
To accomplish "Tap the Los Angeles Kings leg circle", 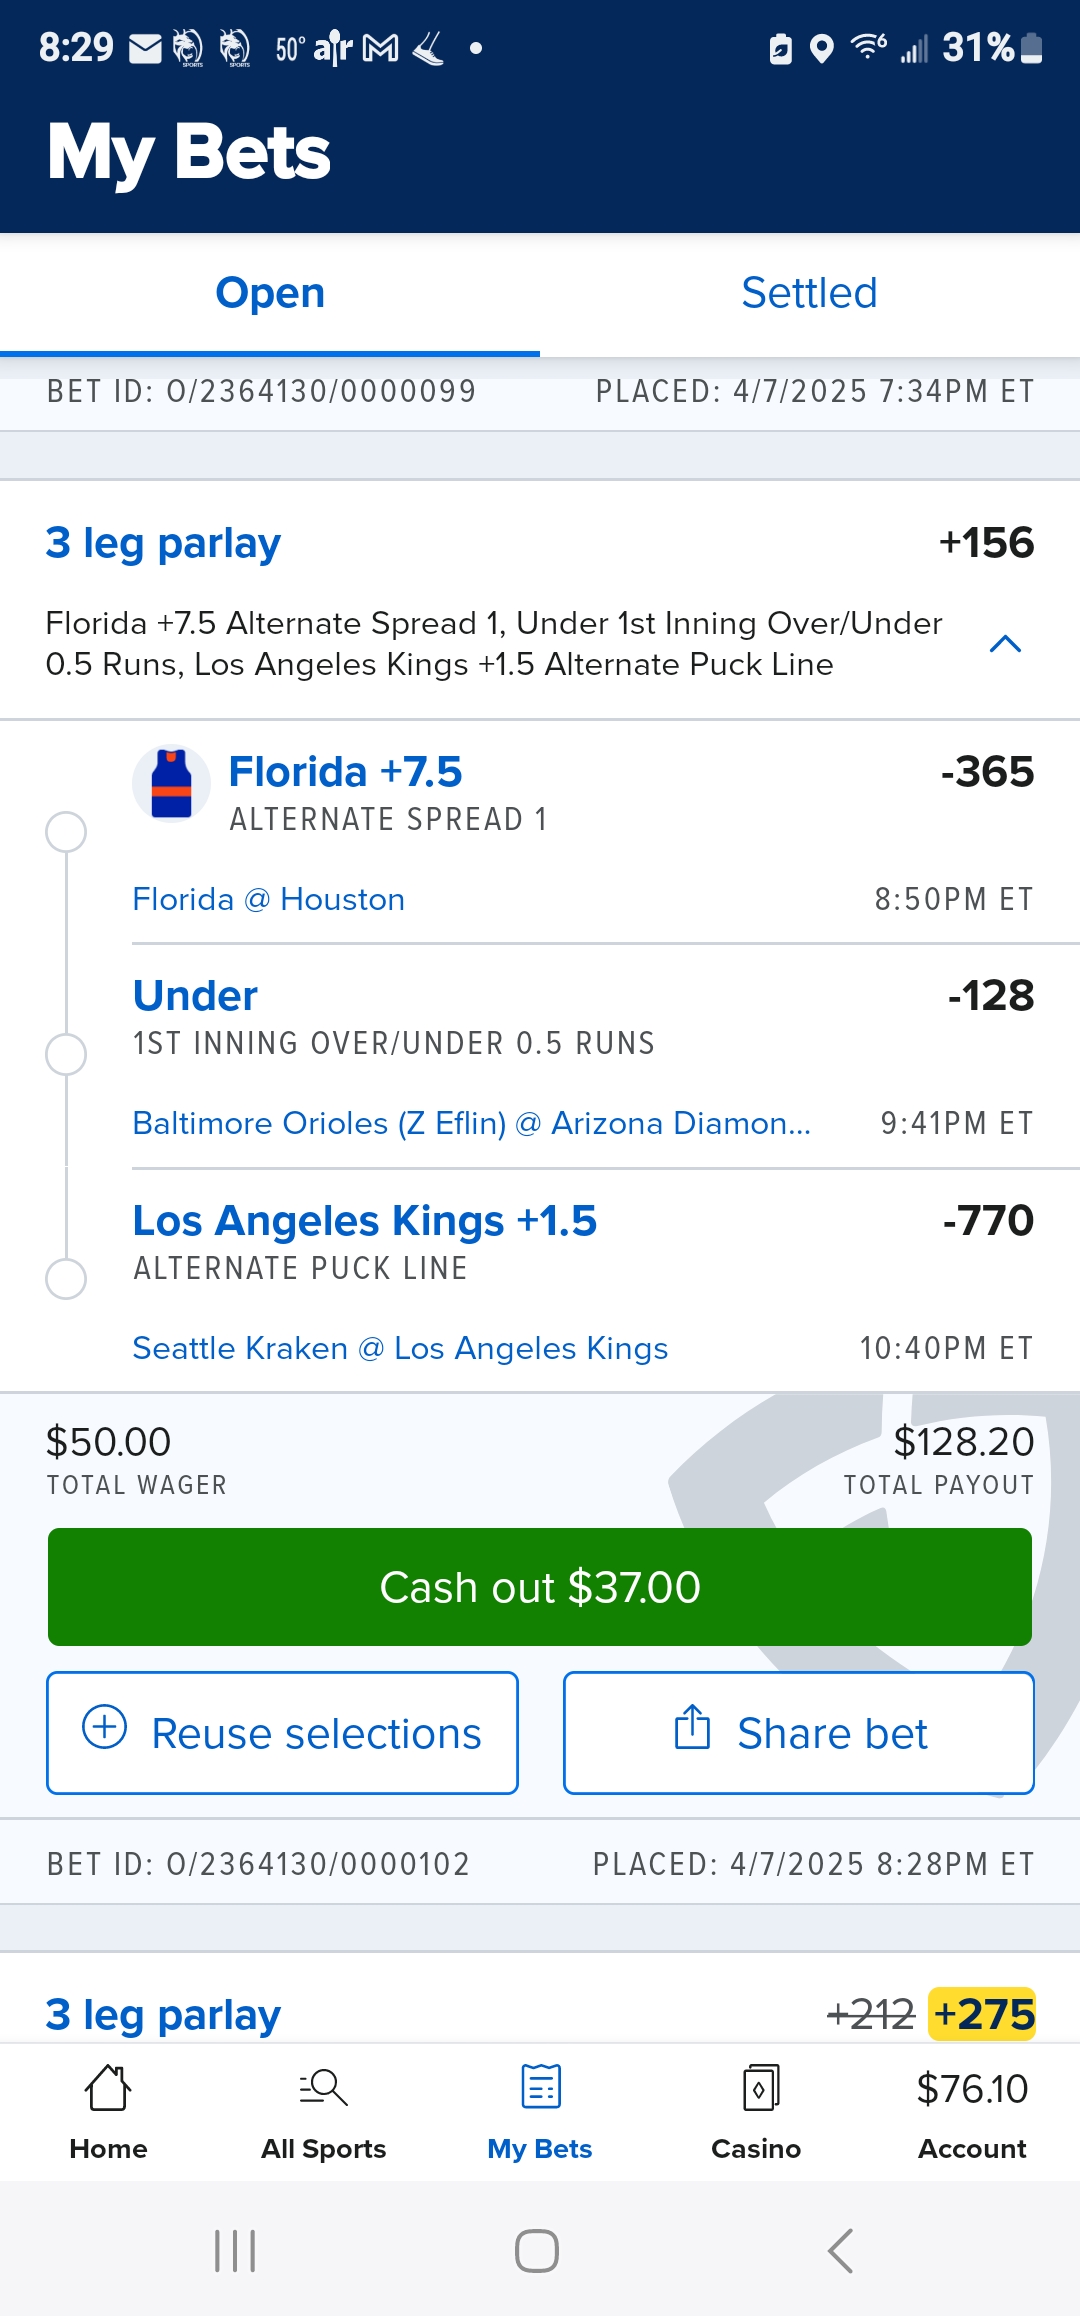I will click(66, 1278).
